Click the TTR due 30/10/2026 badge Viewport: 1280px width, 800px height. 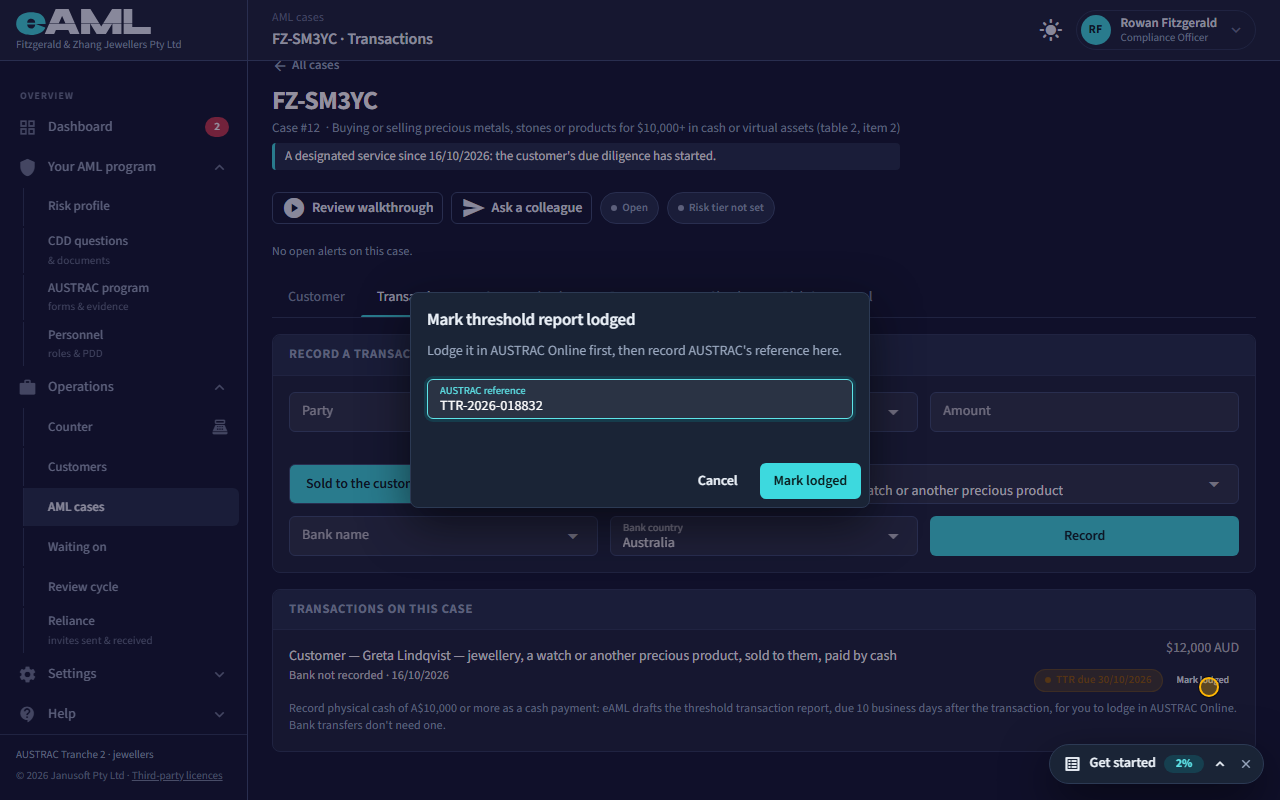click(1098, 680)
